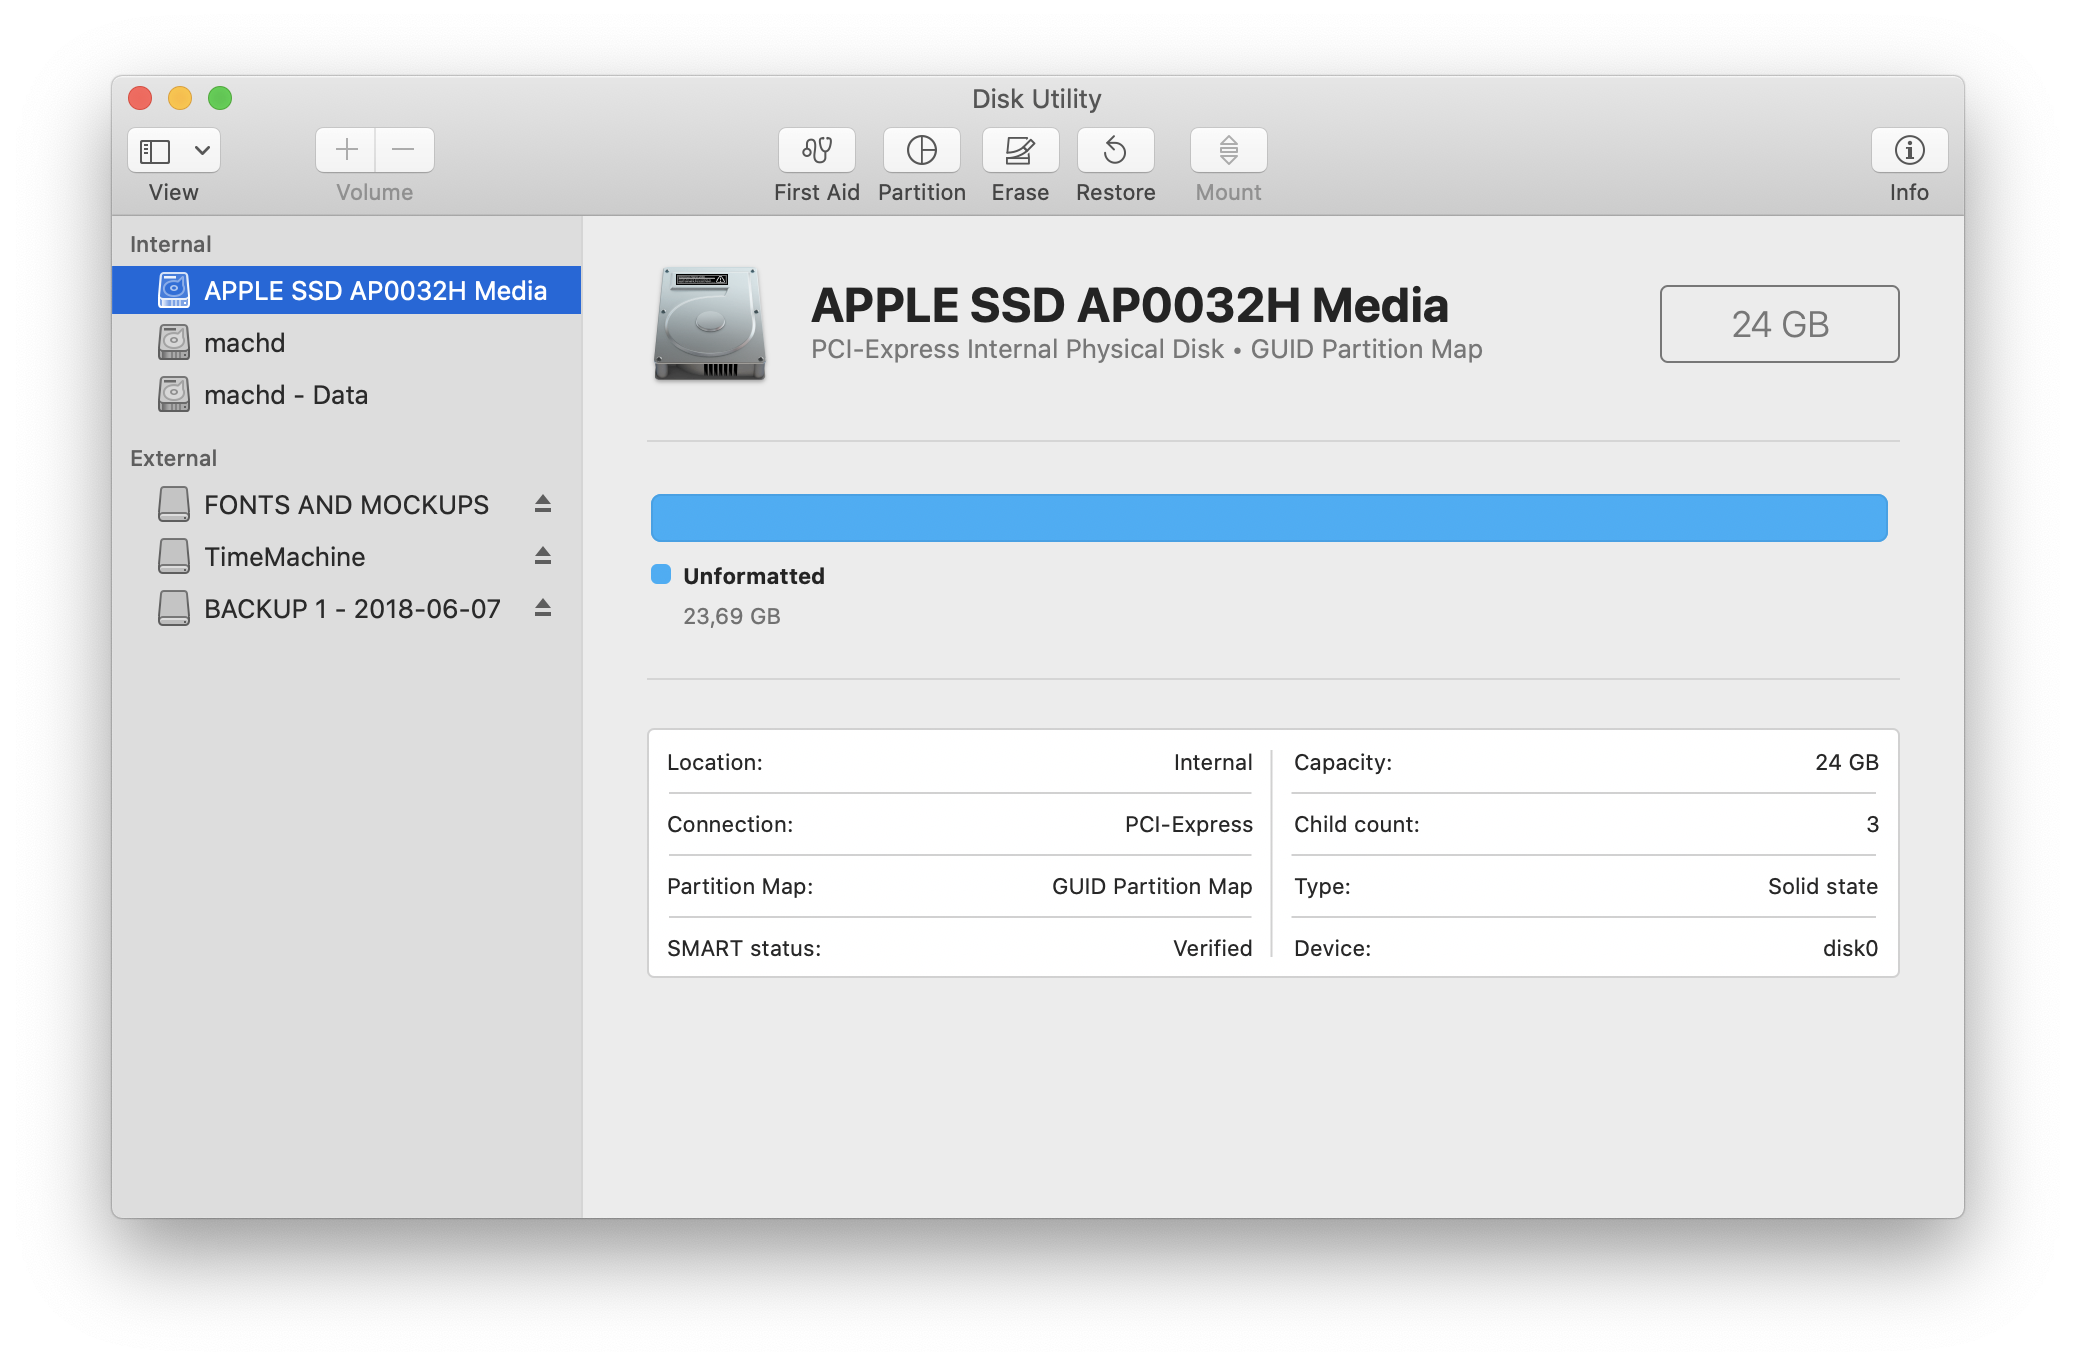Click the Erase toolbar icon
The image size is (2076, 1366).
(x=1019, y=150)
